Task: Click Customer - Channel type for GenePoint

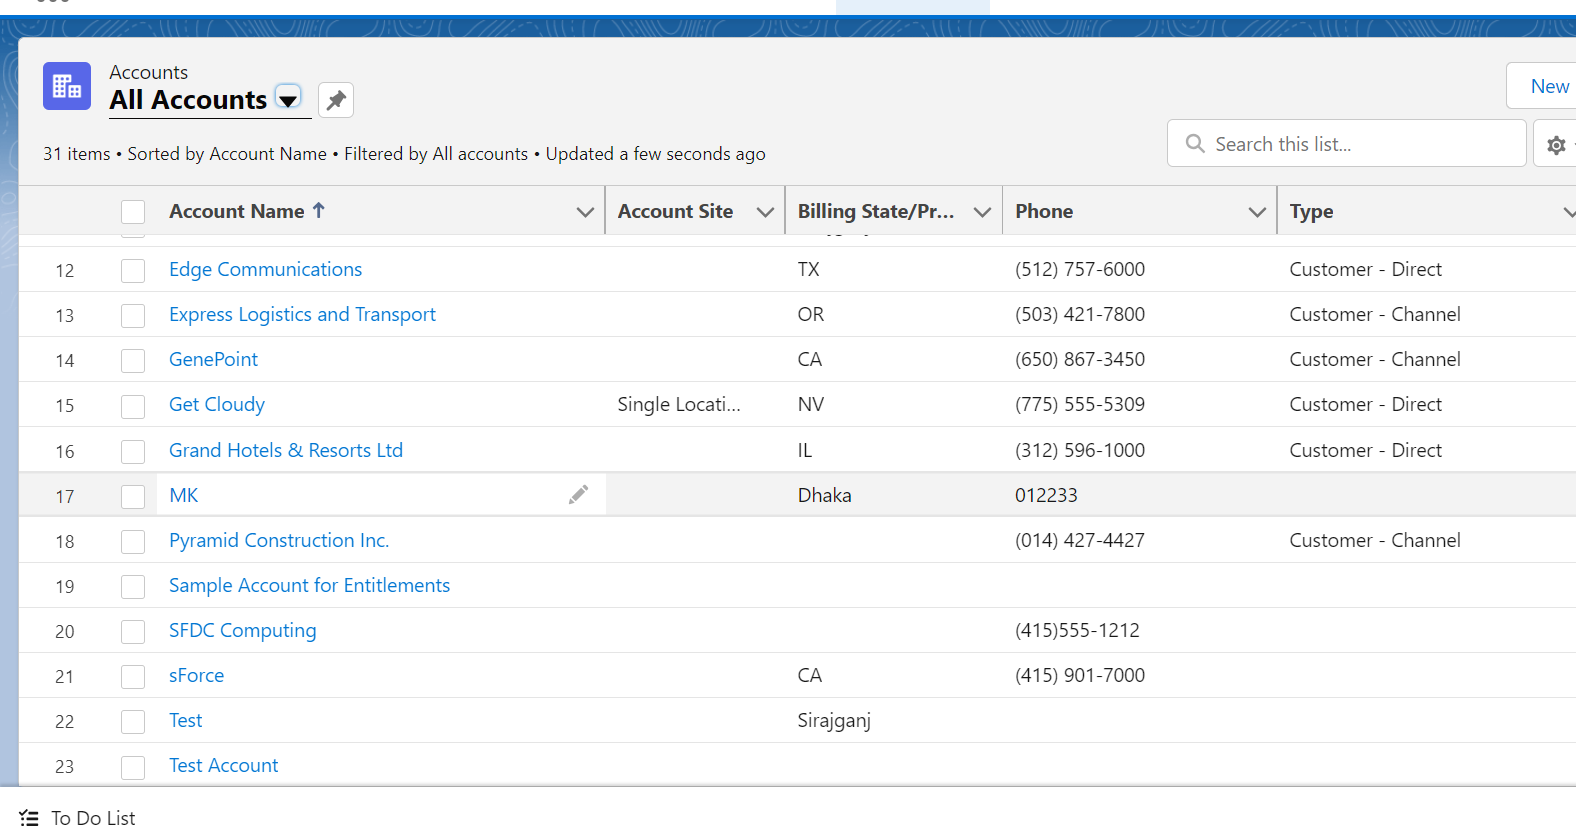Action: pos(1375,359)
